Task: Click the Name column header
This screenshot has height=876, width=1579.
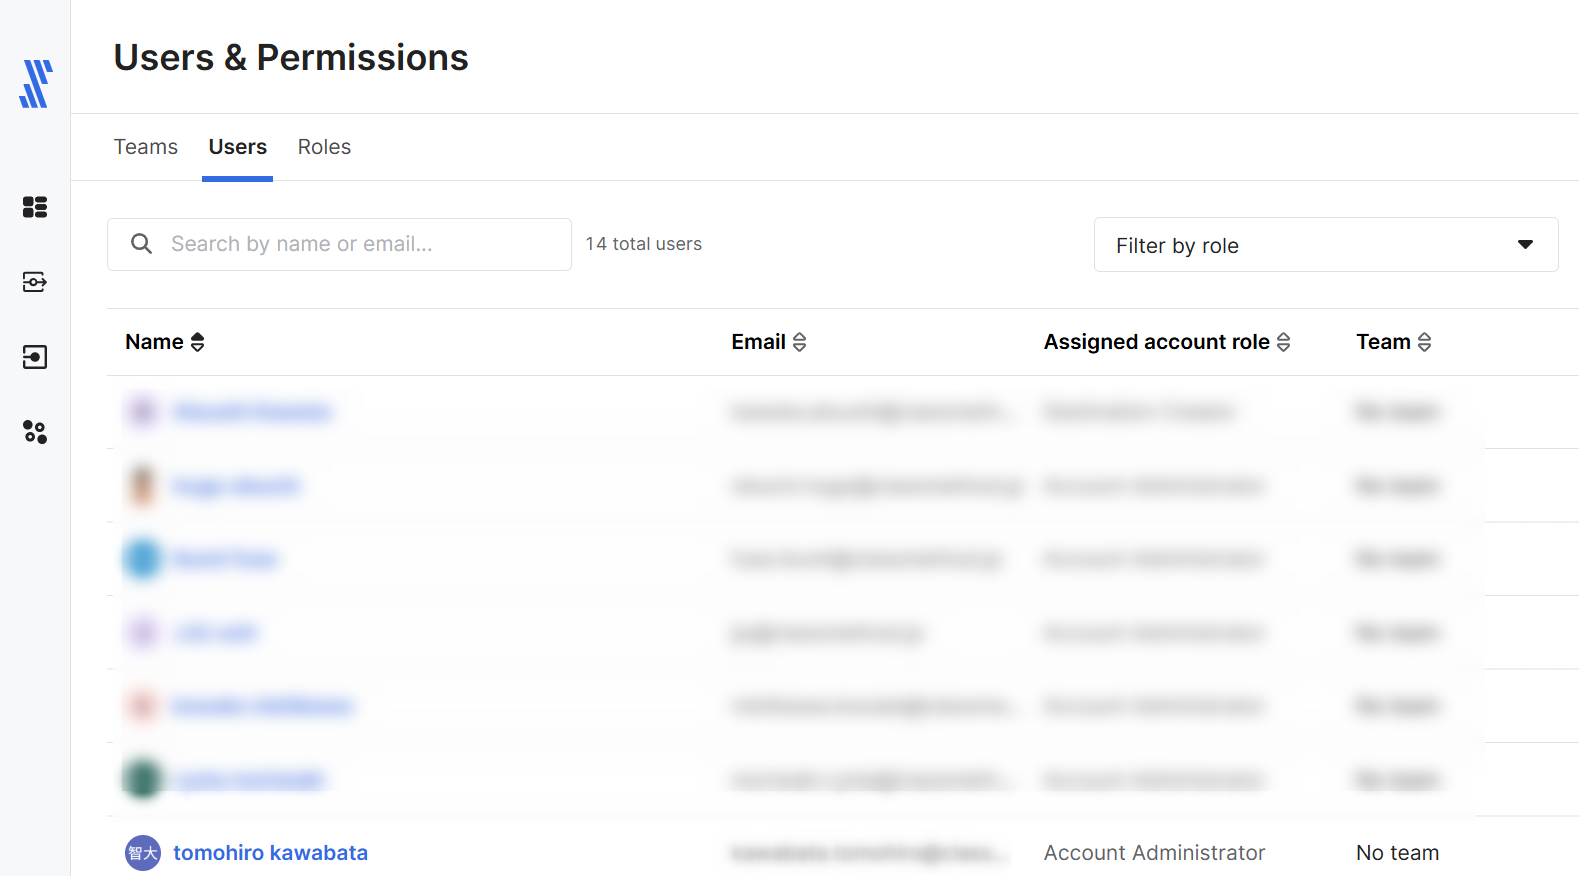Action: 154,342
